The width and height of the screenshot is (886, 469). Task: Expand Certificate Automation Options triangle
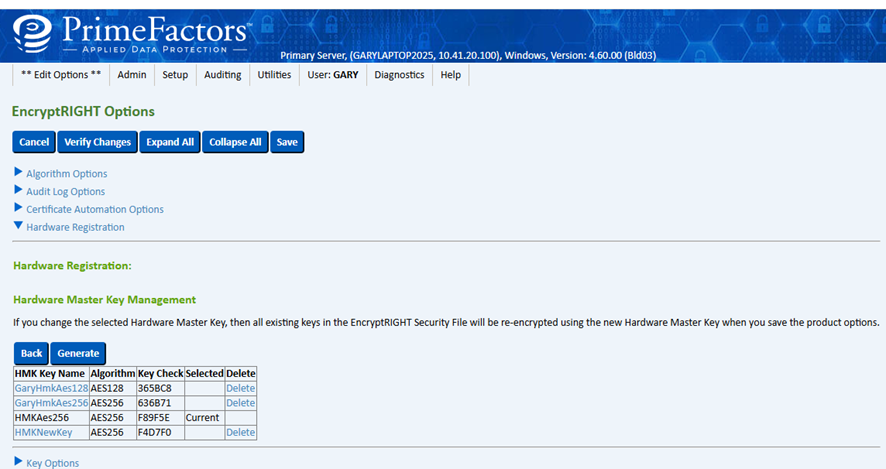tap(18, 207)
